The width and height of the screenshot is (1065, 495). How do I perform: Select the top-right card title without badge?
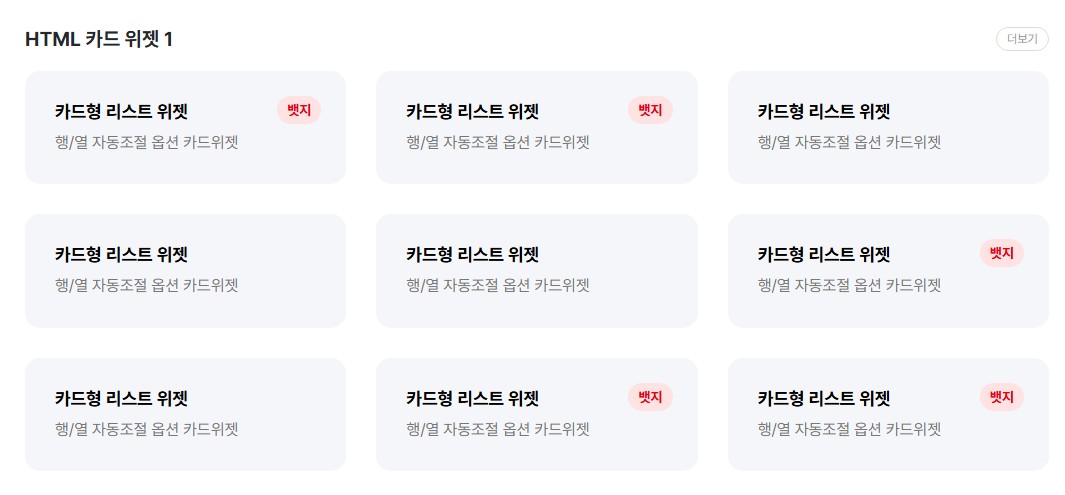tap(824, 111)
